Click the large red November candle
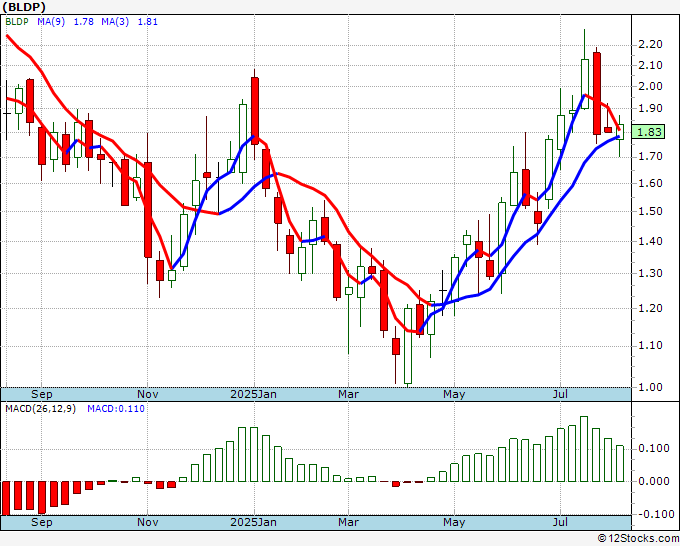680x546 pixels. click(148, 210)
